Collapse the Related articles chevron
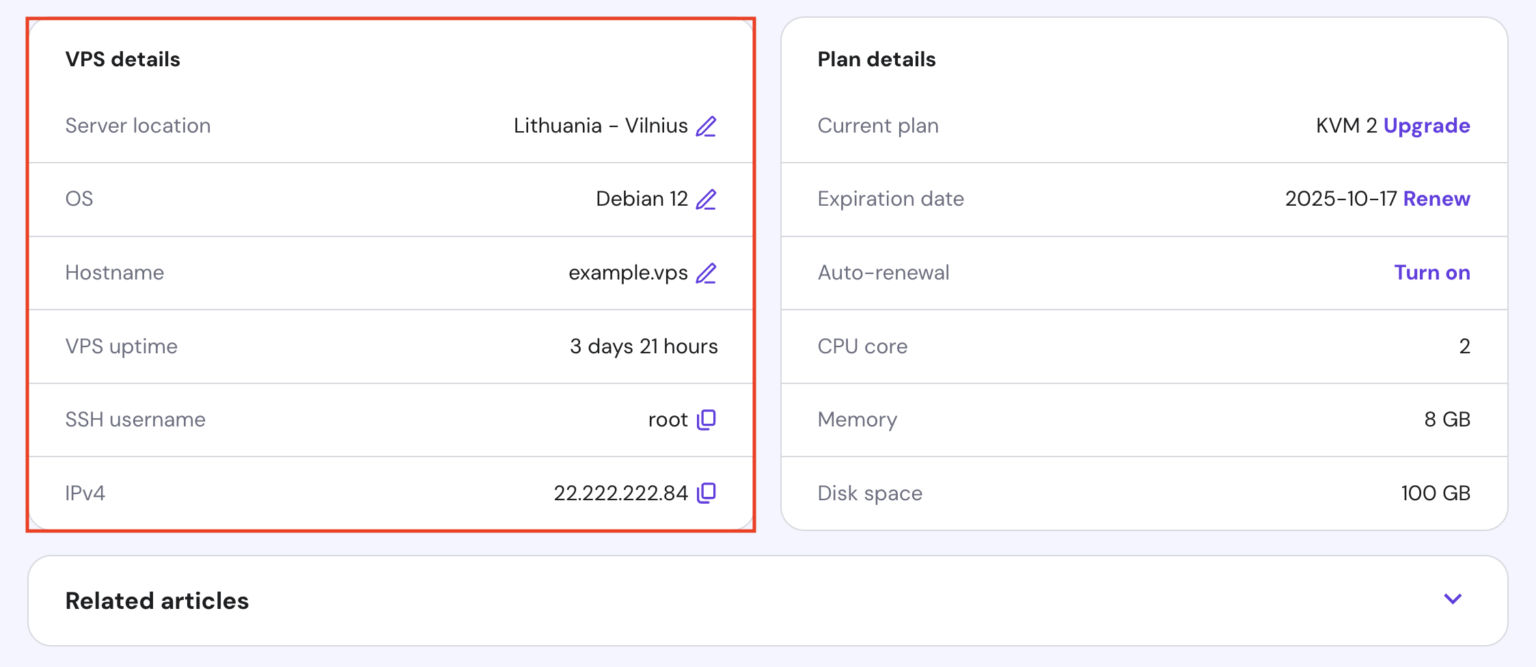Viewport: 1536px width, 667px height. (x=1452, y=599)
